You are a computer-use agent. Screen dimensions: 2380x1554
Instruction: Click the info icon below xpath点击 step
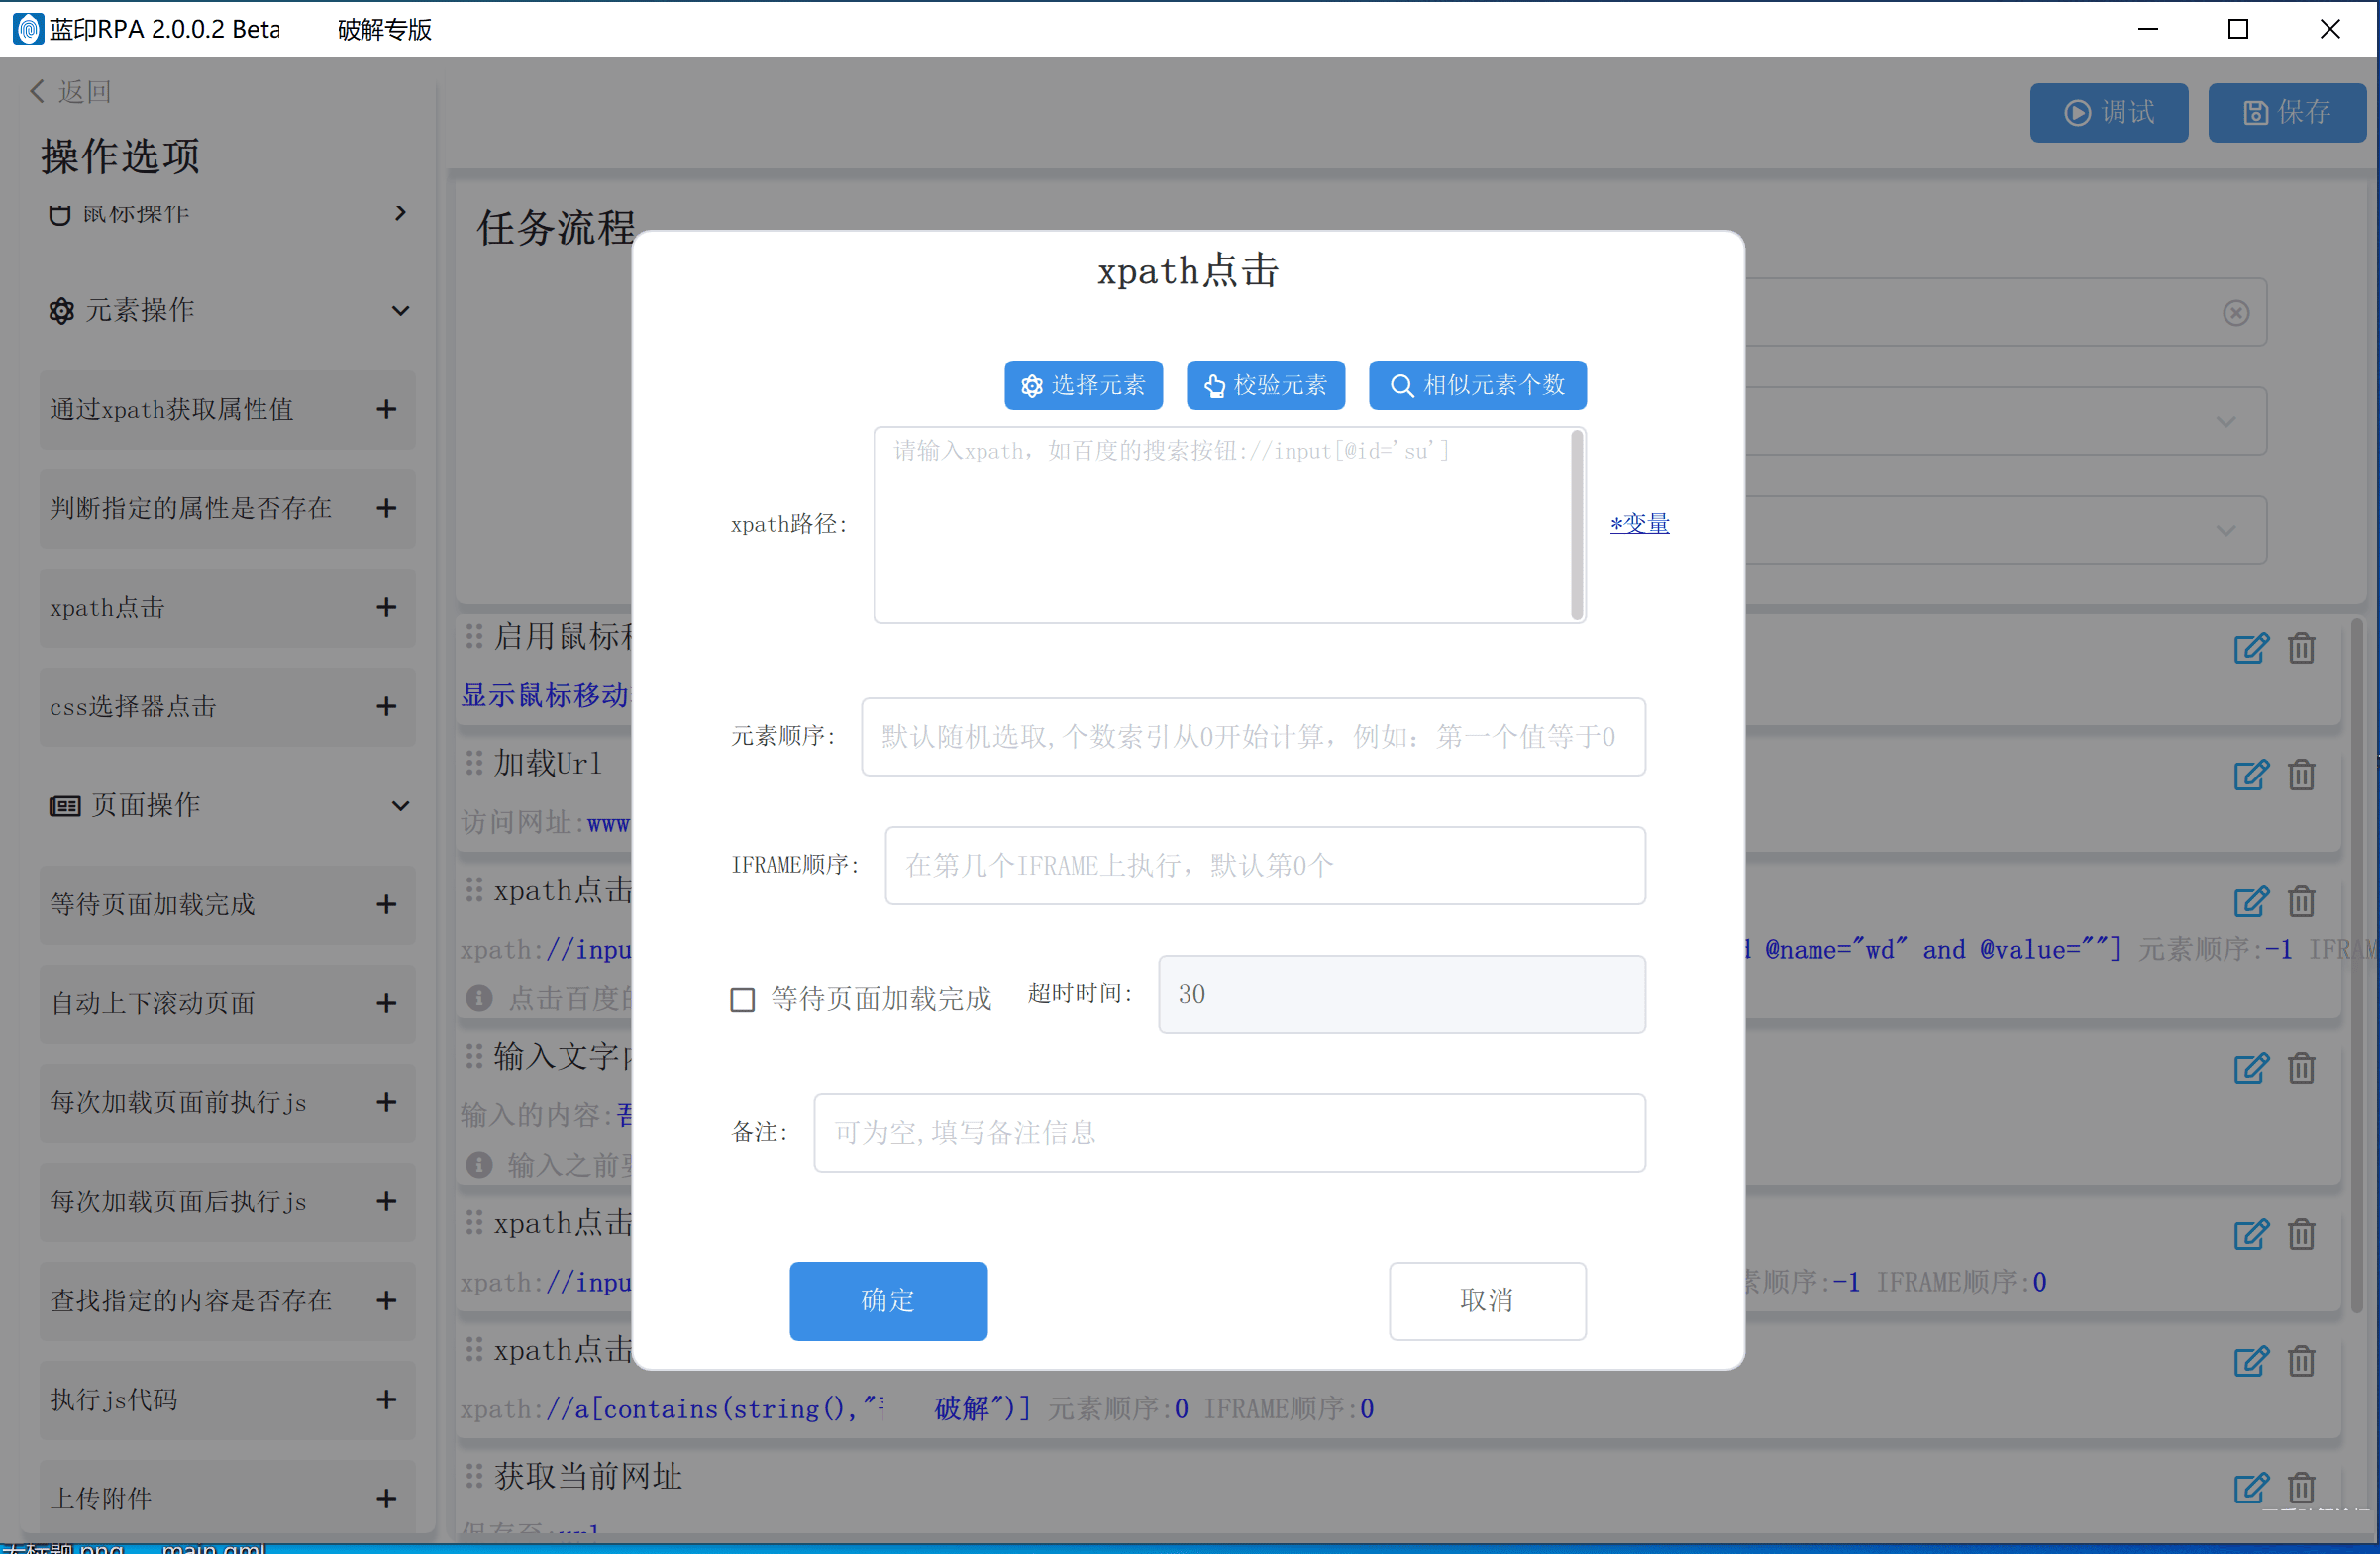click(478, 997)
